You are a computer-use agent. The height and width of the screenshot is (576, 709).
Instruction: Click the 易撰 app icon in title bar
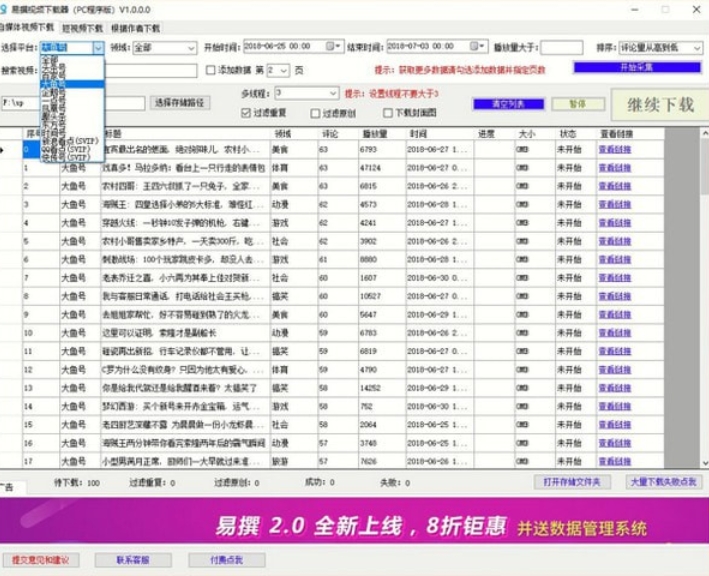[x=6, y=8]
